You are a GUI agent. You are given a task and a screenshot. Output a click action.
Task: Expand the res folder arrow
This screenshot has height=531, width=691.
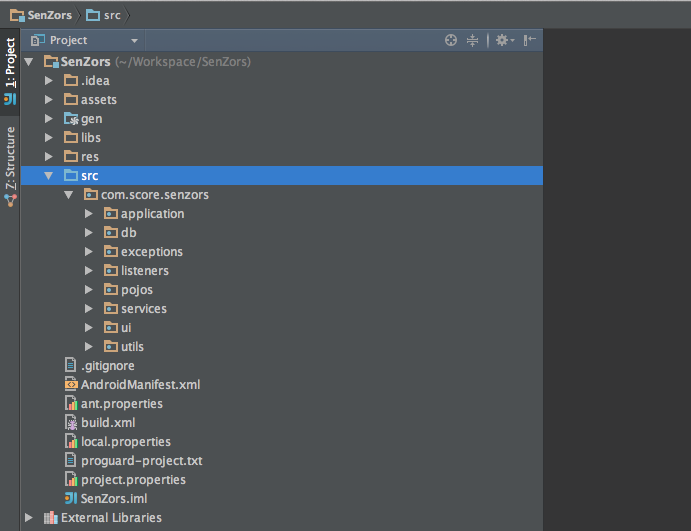(48, 156)
